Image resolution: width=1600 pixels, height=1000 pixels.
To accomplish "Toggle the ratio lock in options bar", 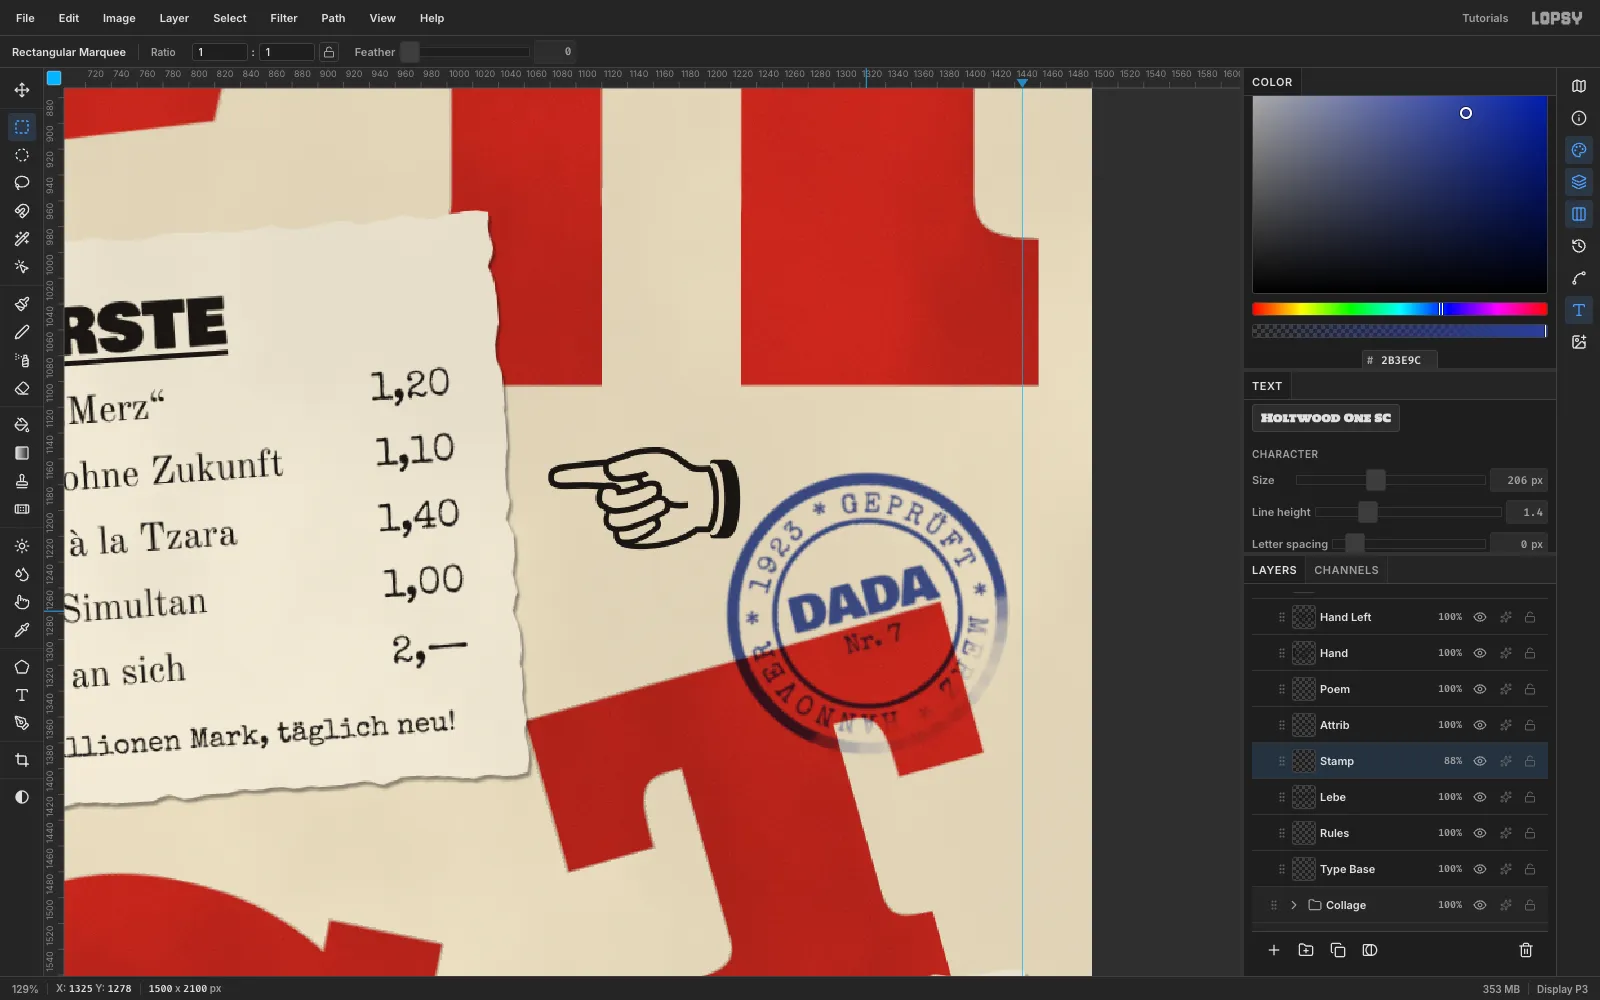I will click(329, 52).
